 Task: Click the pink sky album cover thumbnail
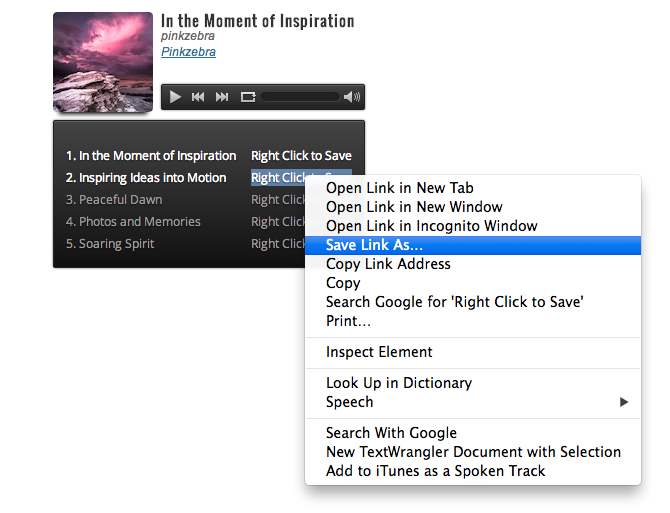tap(102, 61)
